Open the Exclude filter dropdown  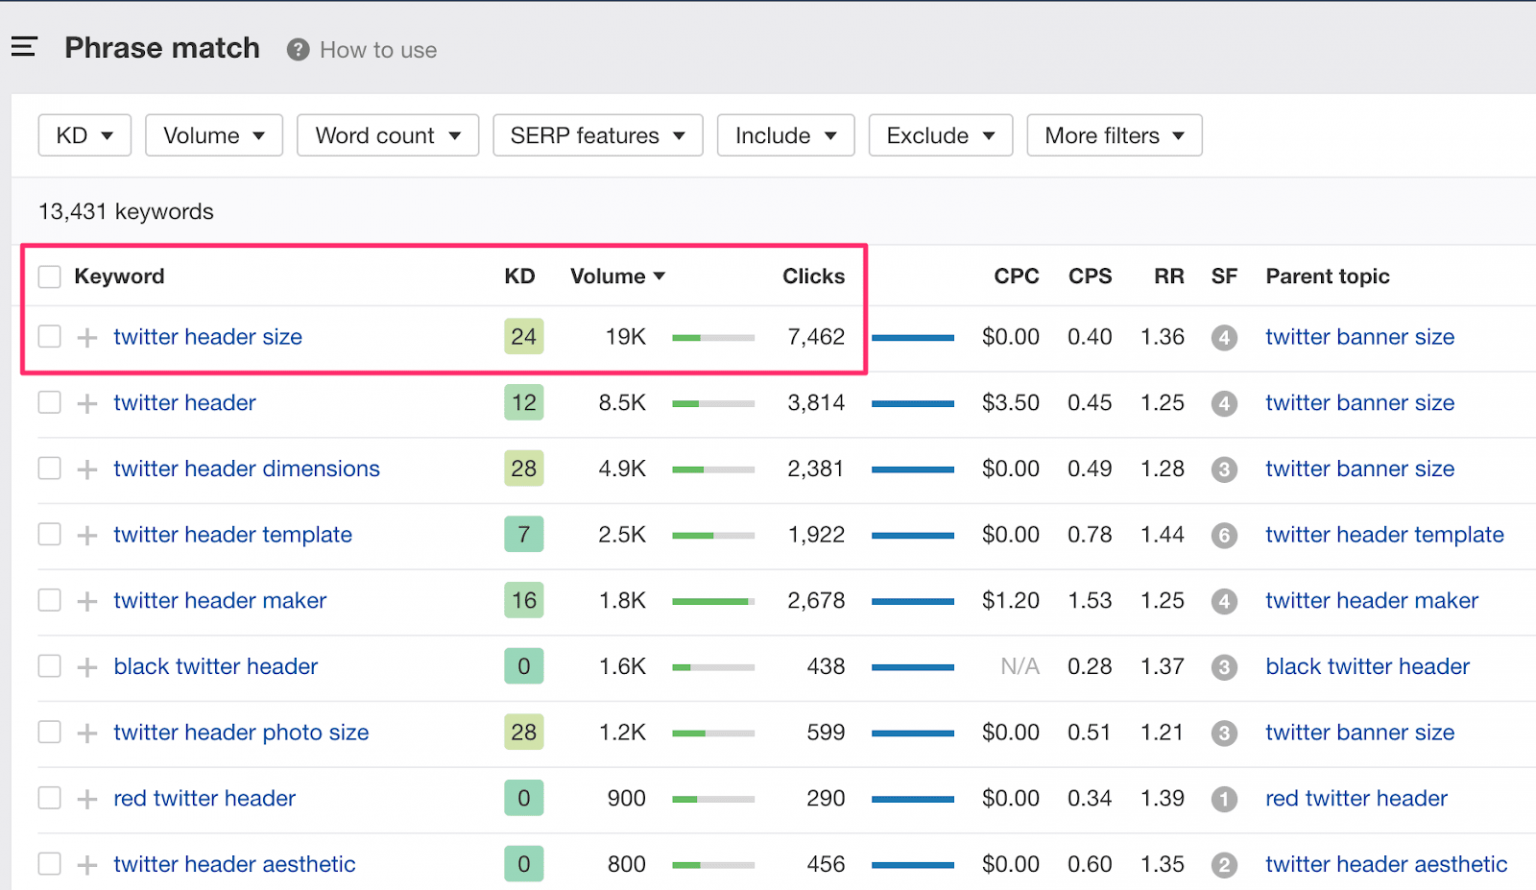pyautogui.click(x=940, y=135)
